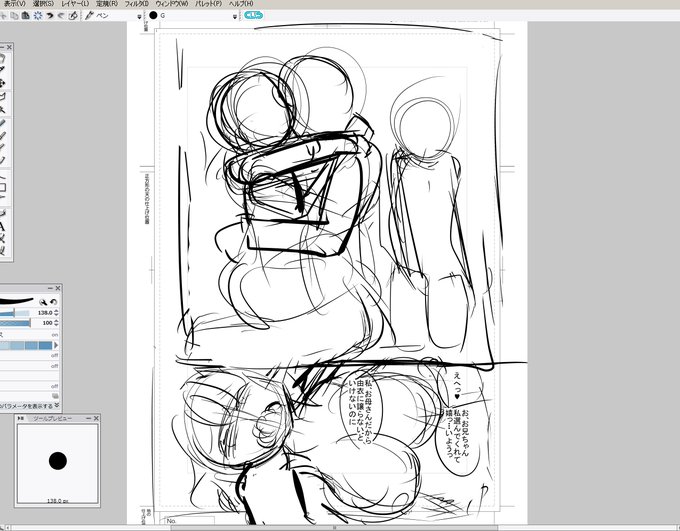Open the ウィンドウ(W) menu
Screen dimensions: 680x531
tap(172, 3)
